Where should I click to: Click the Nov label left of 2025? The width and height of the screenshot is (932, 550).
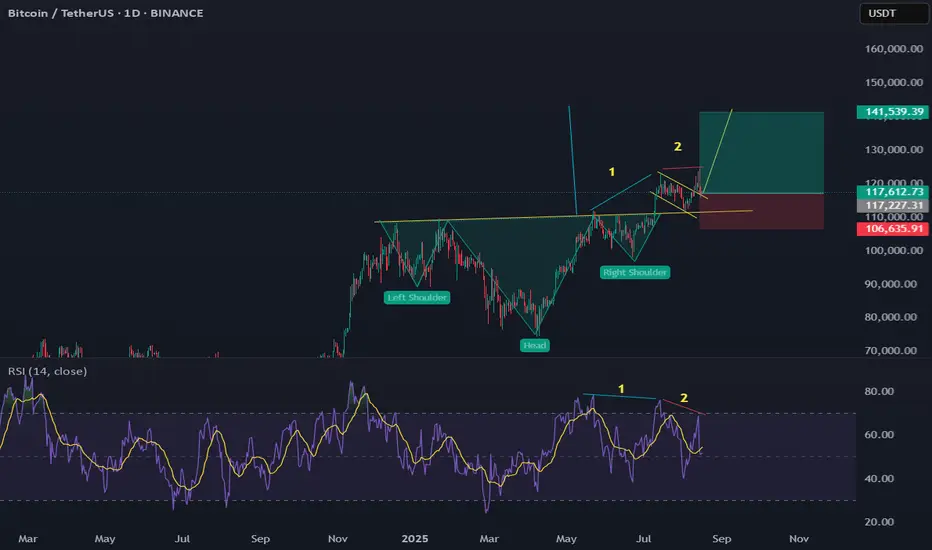[x=338, y=539]
